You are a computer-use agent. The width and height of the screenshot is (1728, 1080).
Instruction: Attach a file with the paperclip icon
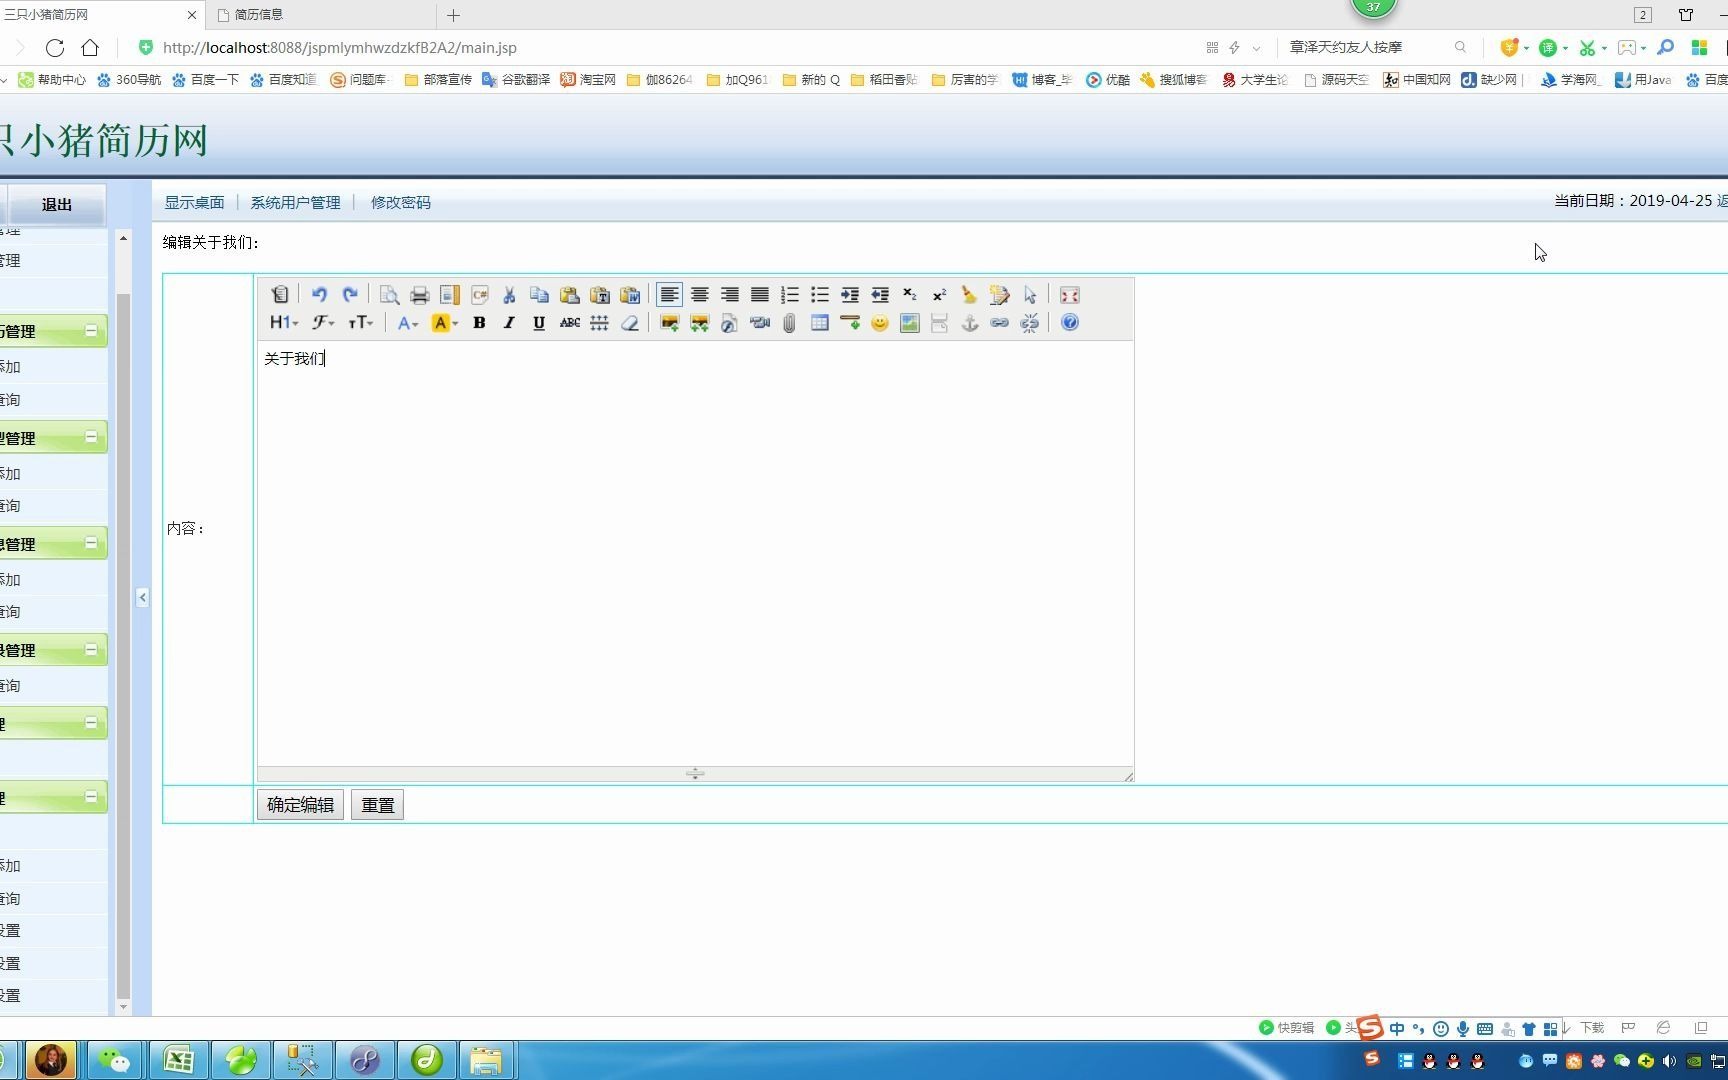789,323
